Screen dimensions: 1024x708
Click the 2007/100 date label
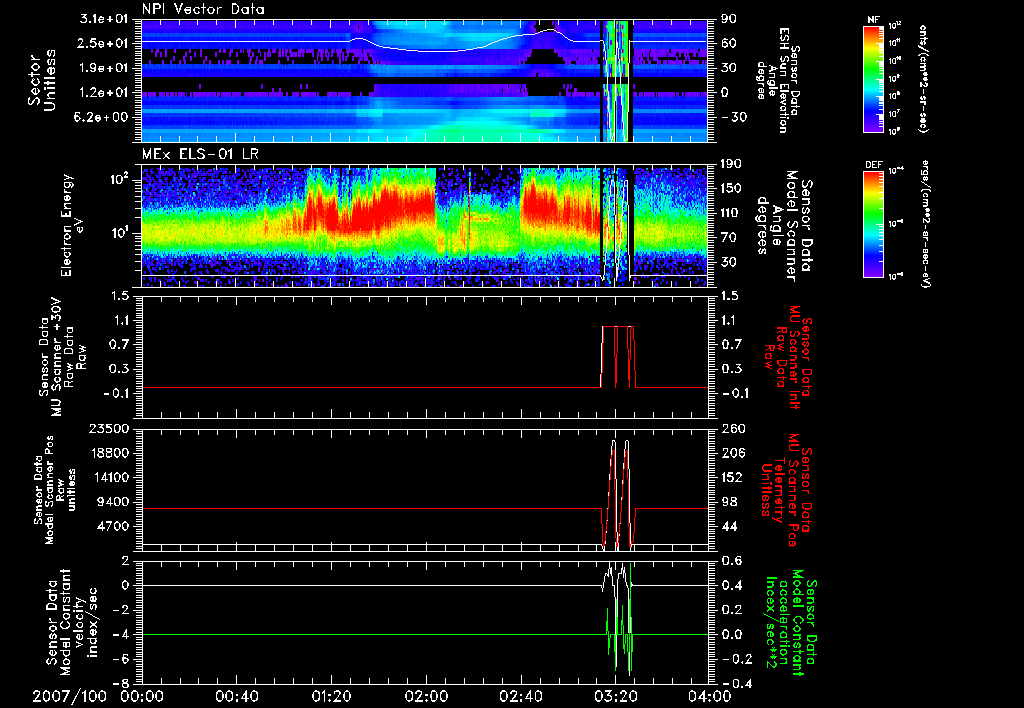click(x=70, y=696)
